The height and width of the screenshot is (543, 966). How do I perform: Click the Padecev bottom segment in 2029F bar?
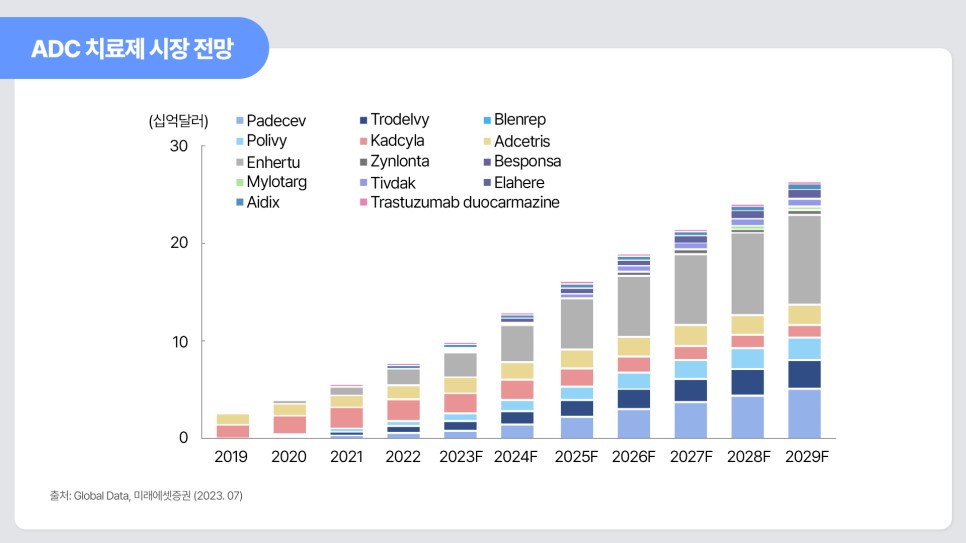[805, 414]
